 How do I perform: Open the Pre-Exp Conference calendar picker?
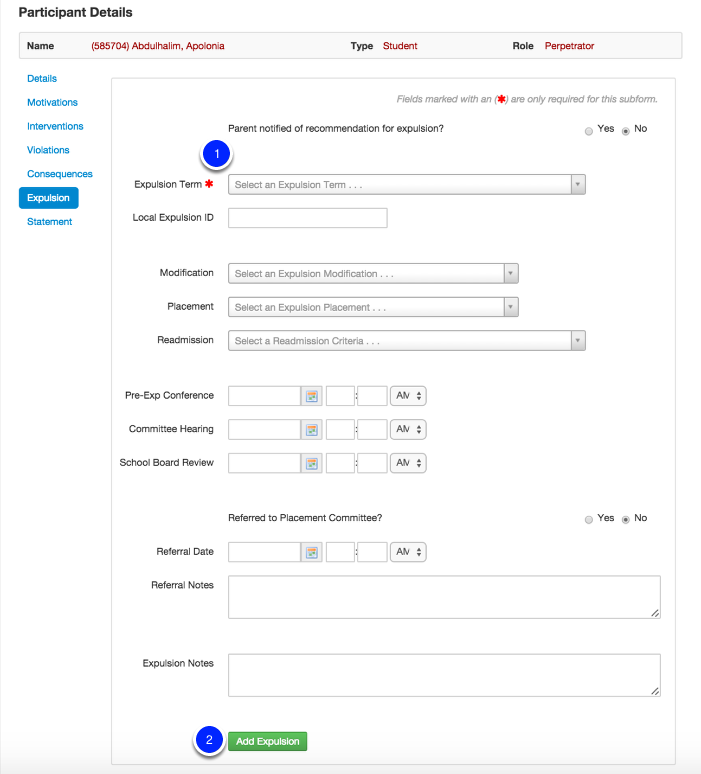click(x=312, y=396)
